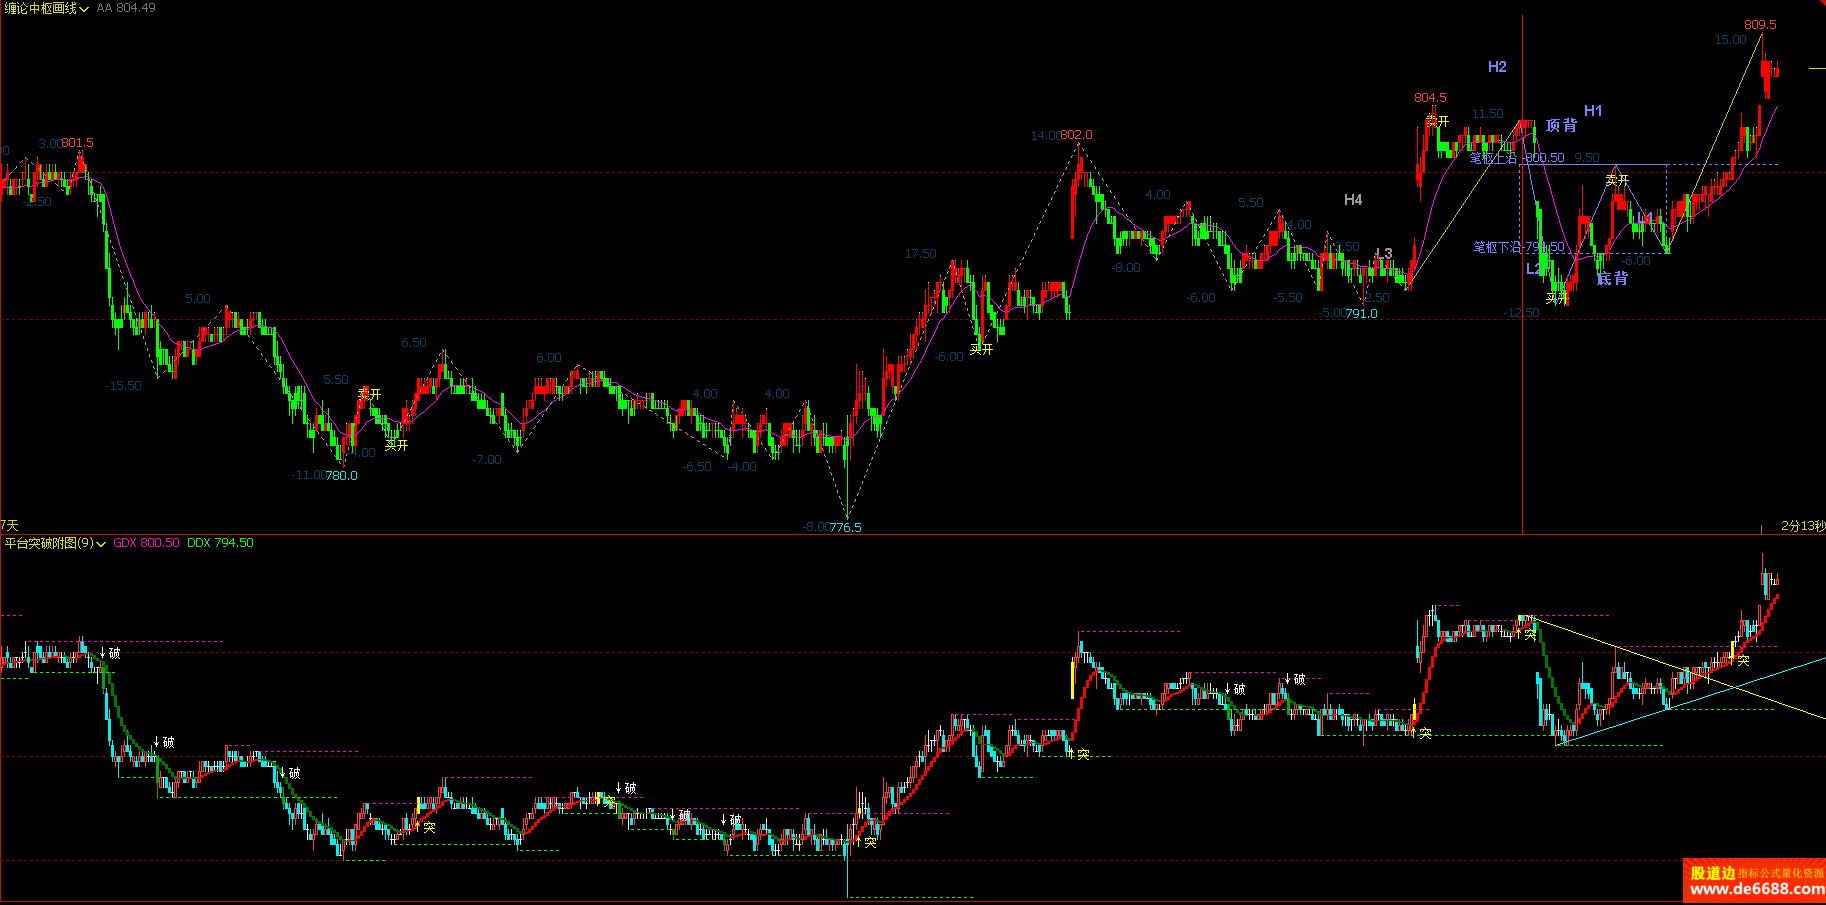
Task: Click the 顶背 top divergence label
Action: [x=1561, y=125]
